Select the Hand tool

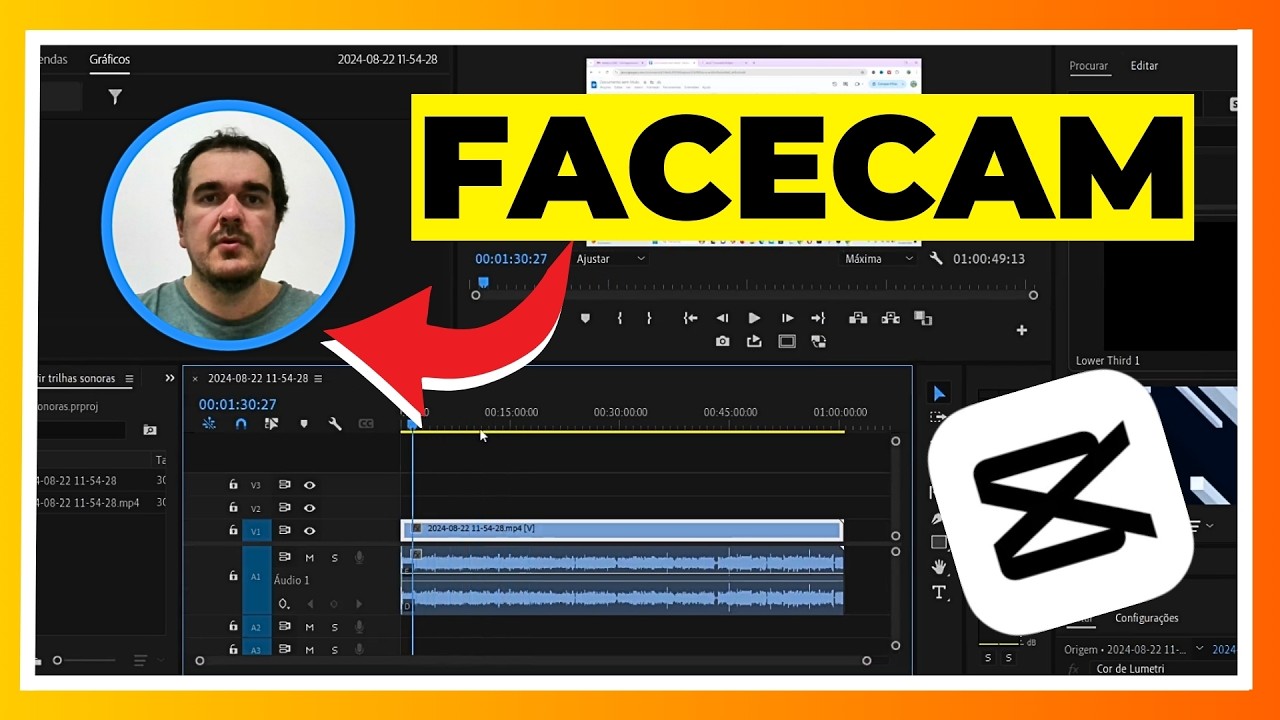pyautogui.click(x=939, y=567)
